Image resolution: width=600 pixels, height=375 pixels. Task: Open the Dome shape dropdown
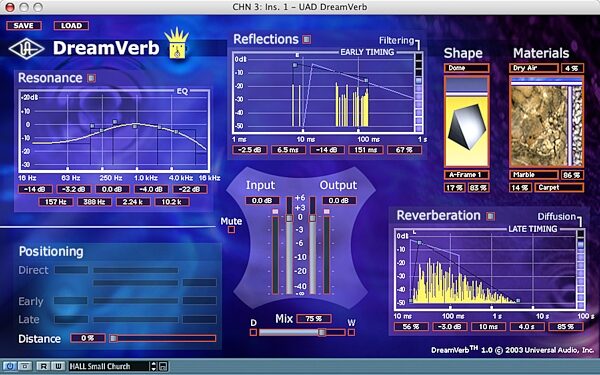click(x=466, y=68)
